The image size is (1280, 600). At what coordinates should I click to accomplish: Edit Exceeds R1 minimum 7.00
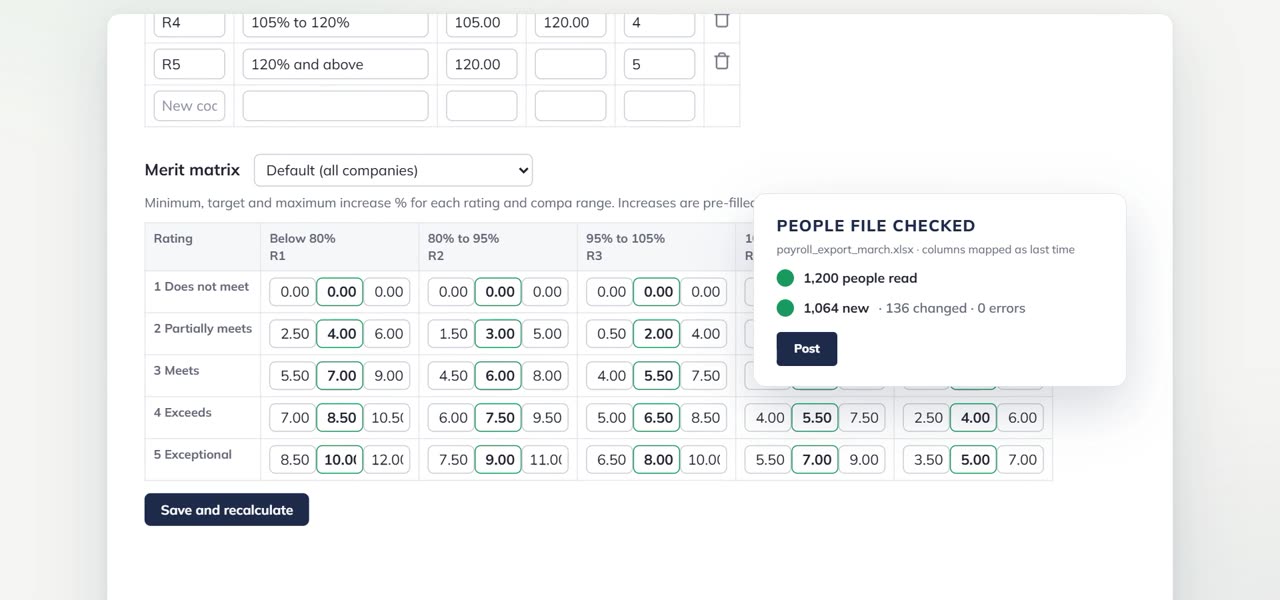(x=293, y=418)
